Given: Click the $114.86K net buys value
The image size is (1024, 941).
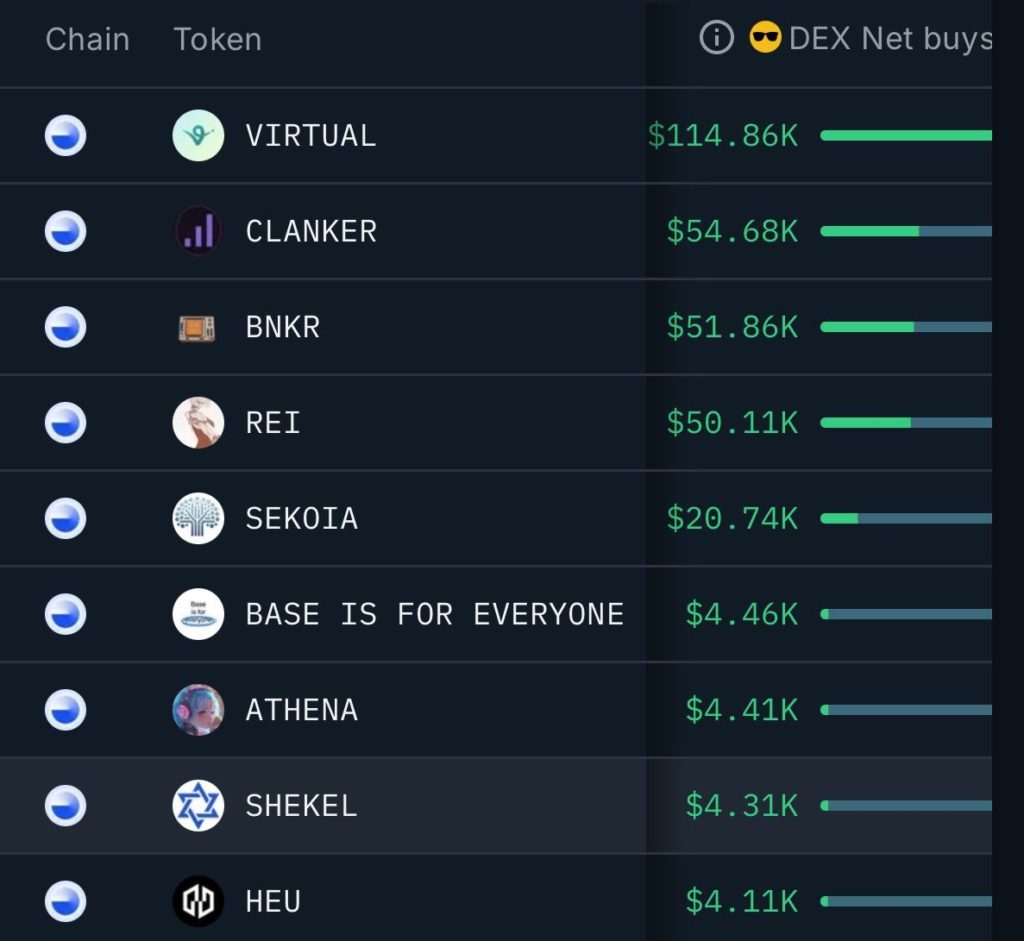Looking at the screenshot, I should pos(723,136).
